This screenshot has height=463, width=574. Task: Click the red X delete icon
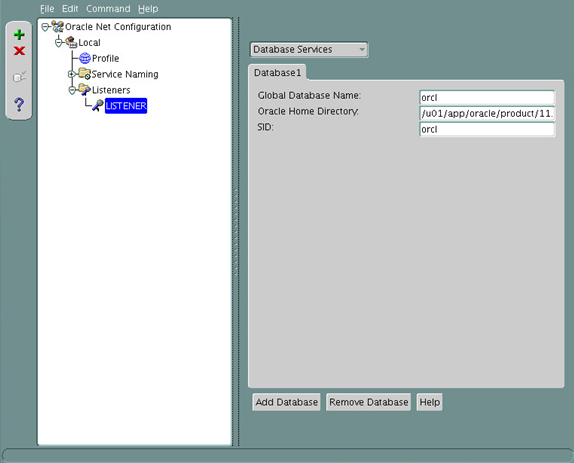19,51
